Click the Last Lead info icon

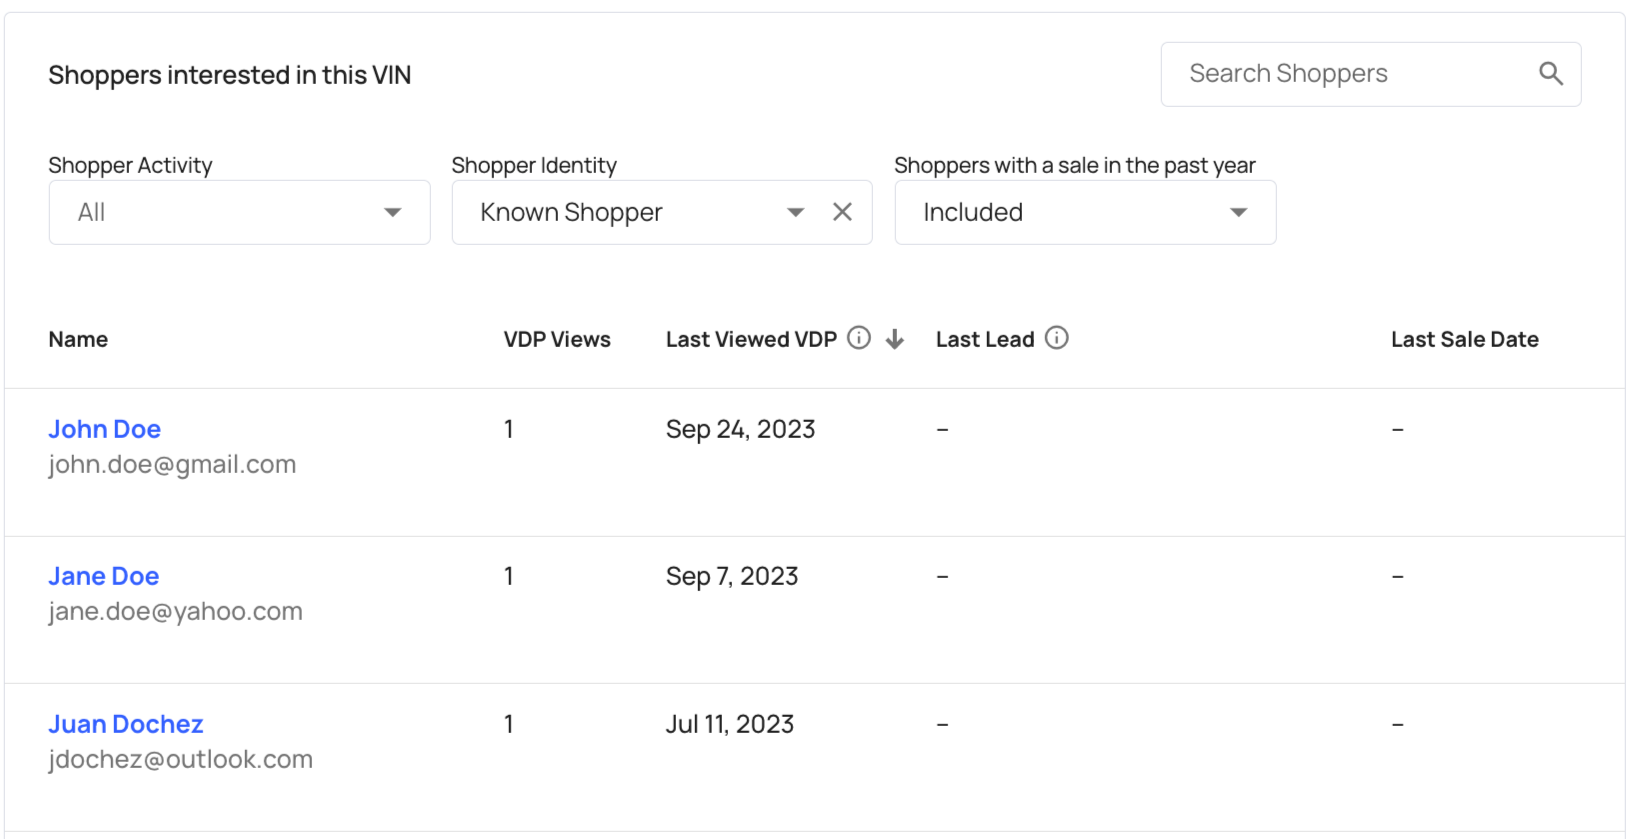[1056, 338]
